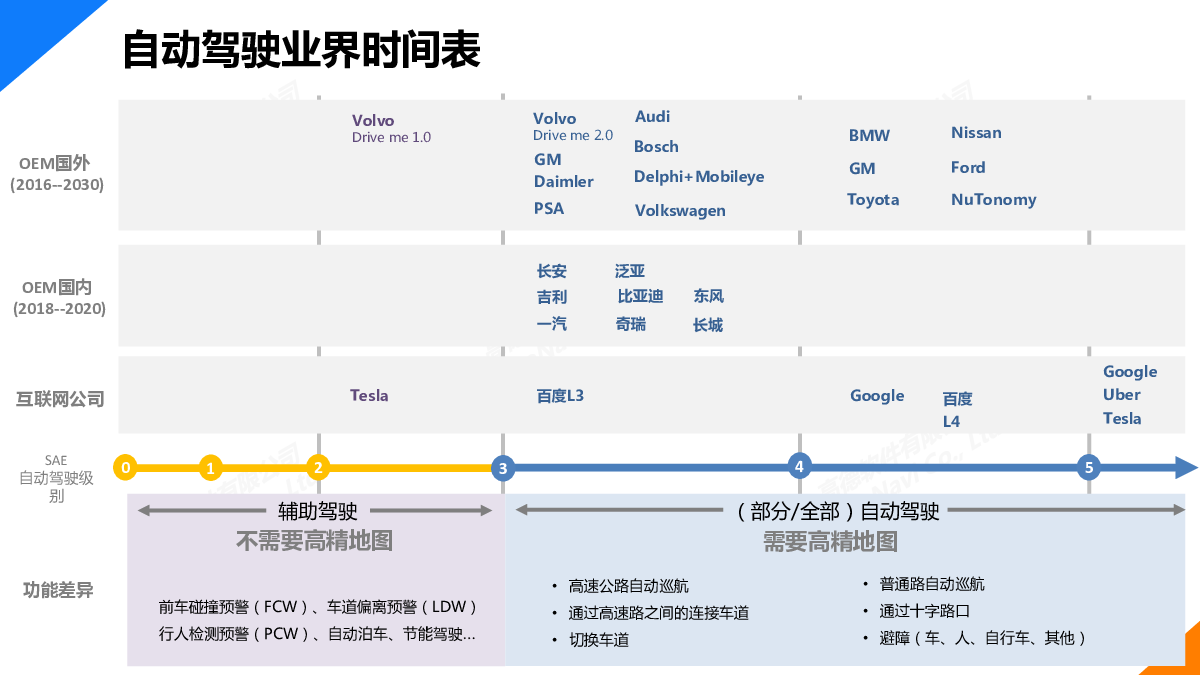
Task: Click the 东风 entry
Action: pos(708,297)
